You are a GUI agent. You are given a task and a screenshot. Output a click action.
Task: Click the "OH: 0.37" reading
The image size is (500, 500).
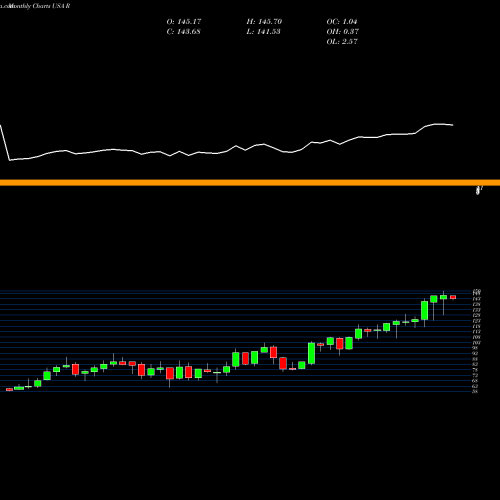342,32
